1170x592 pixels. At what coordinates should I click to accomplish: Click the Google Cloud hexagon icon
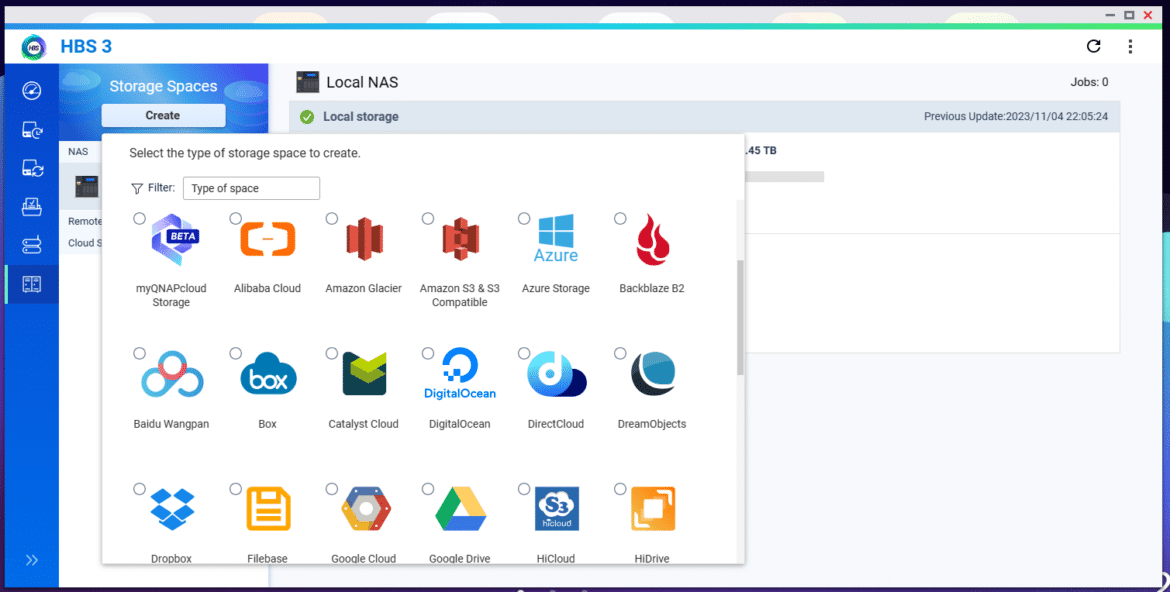click(x=366, y=509)
